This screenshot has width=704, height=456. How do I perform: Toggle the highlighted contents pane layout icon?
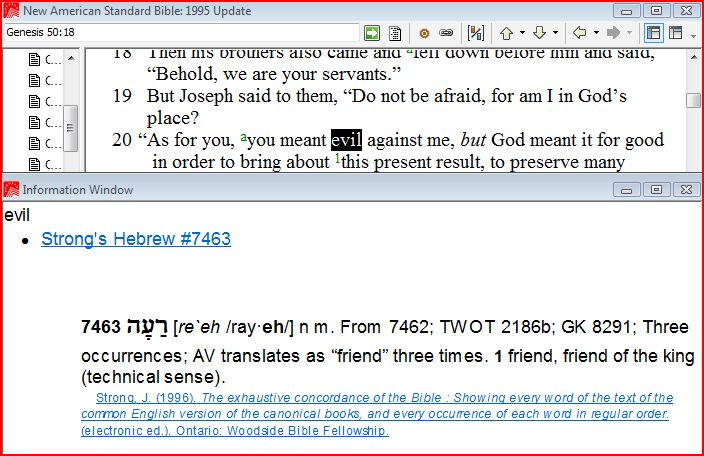point(653,33)
